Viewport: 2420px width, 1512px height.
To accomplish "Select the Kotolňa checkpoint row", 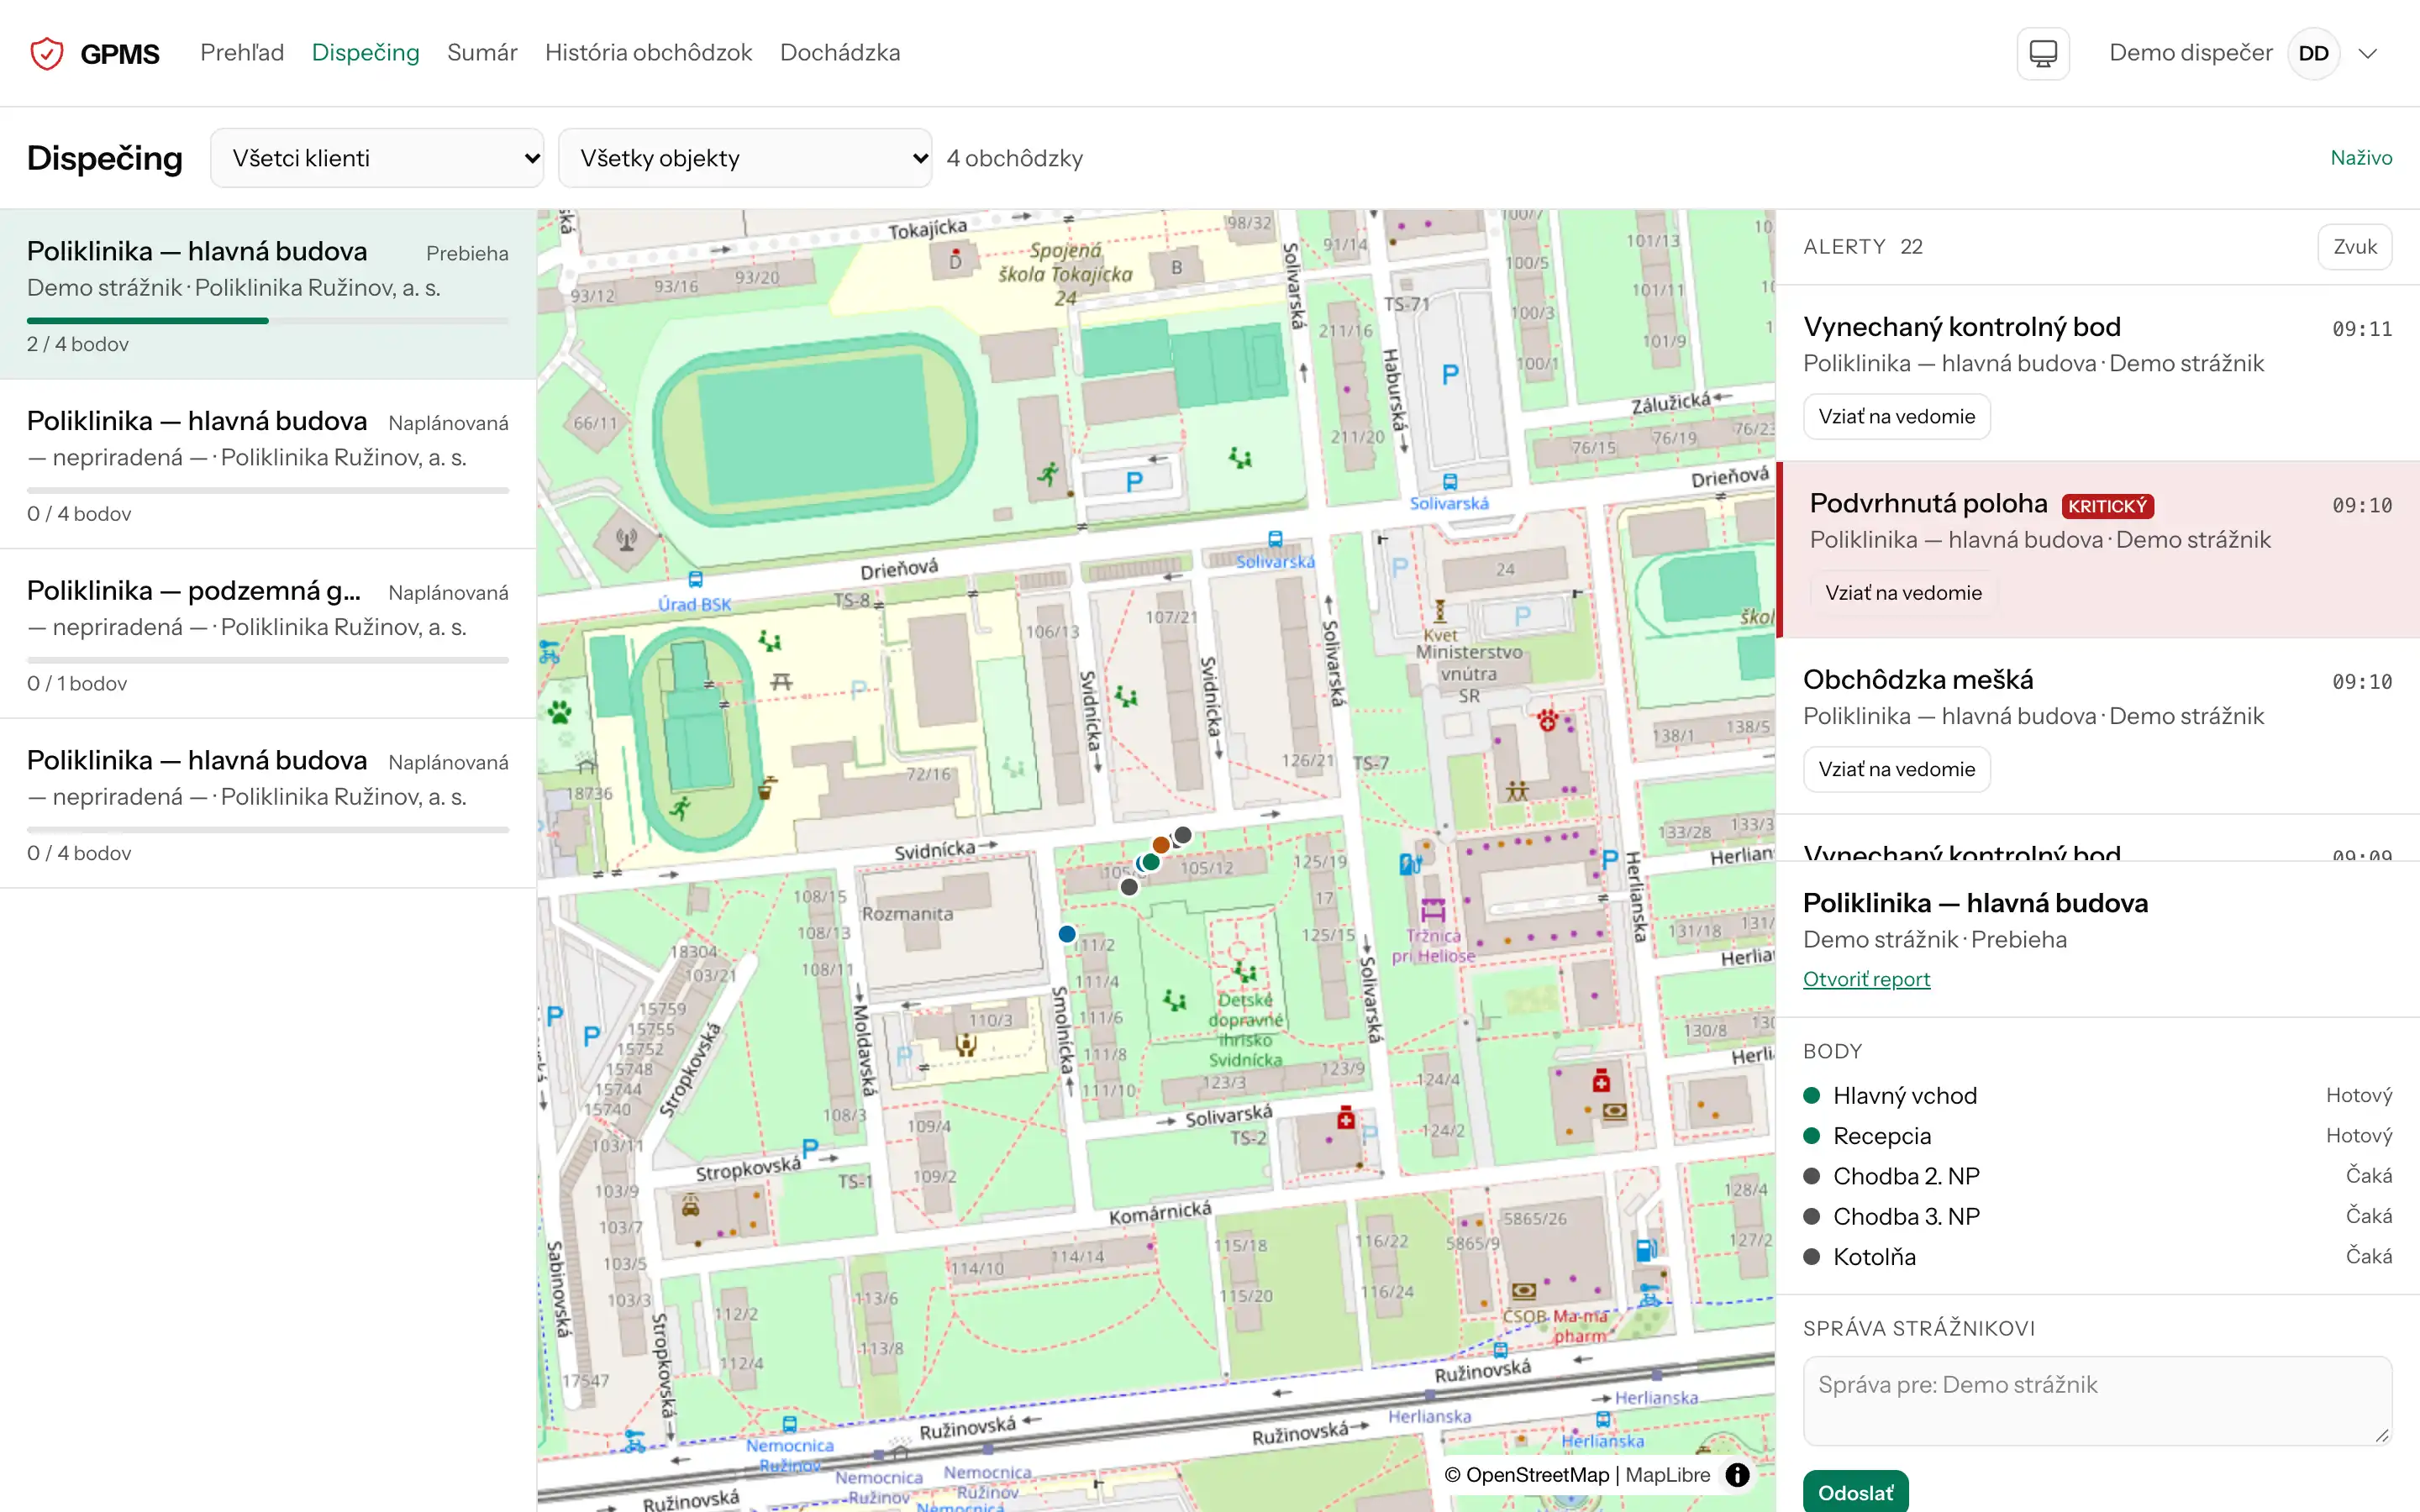I will 2097,1257.
